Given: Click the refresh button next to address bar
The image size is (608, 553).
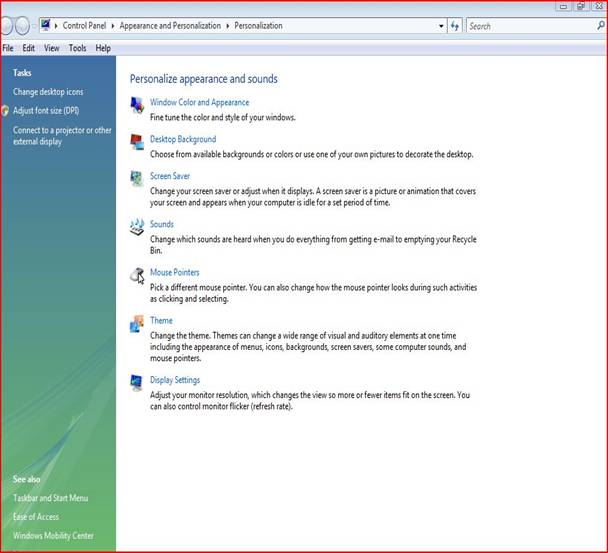Looking at the screenshot, I should (455, 26).
